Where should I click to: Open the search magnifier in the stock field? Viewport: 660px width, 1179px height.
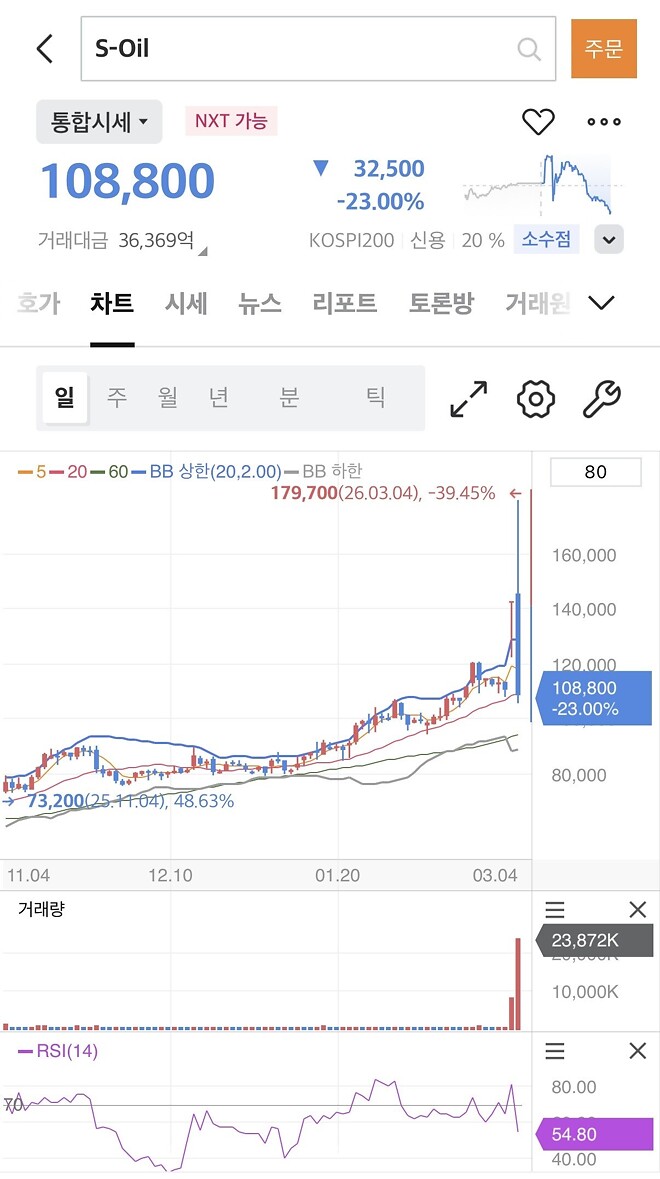[x=528, y=48]
